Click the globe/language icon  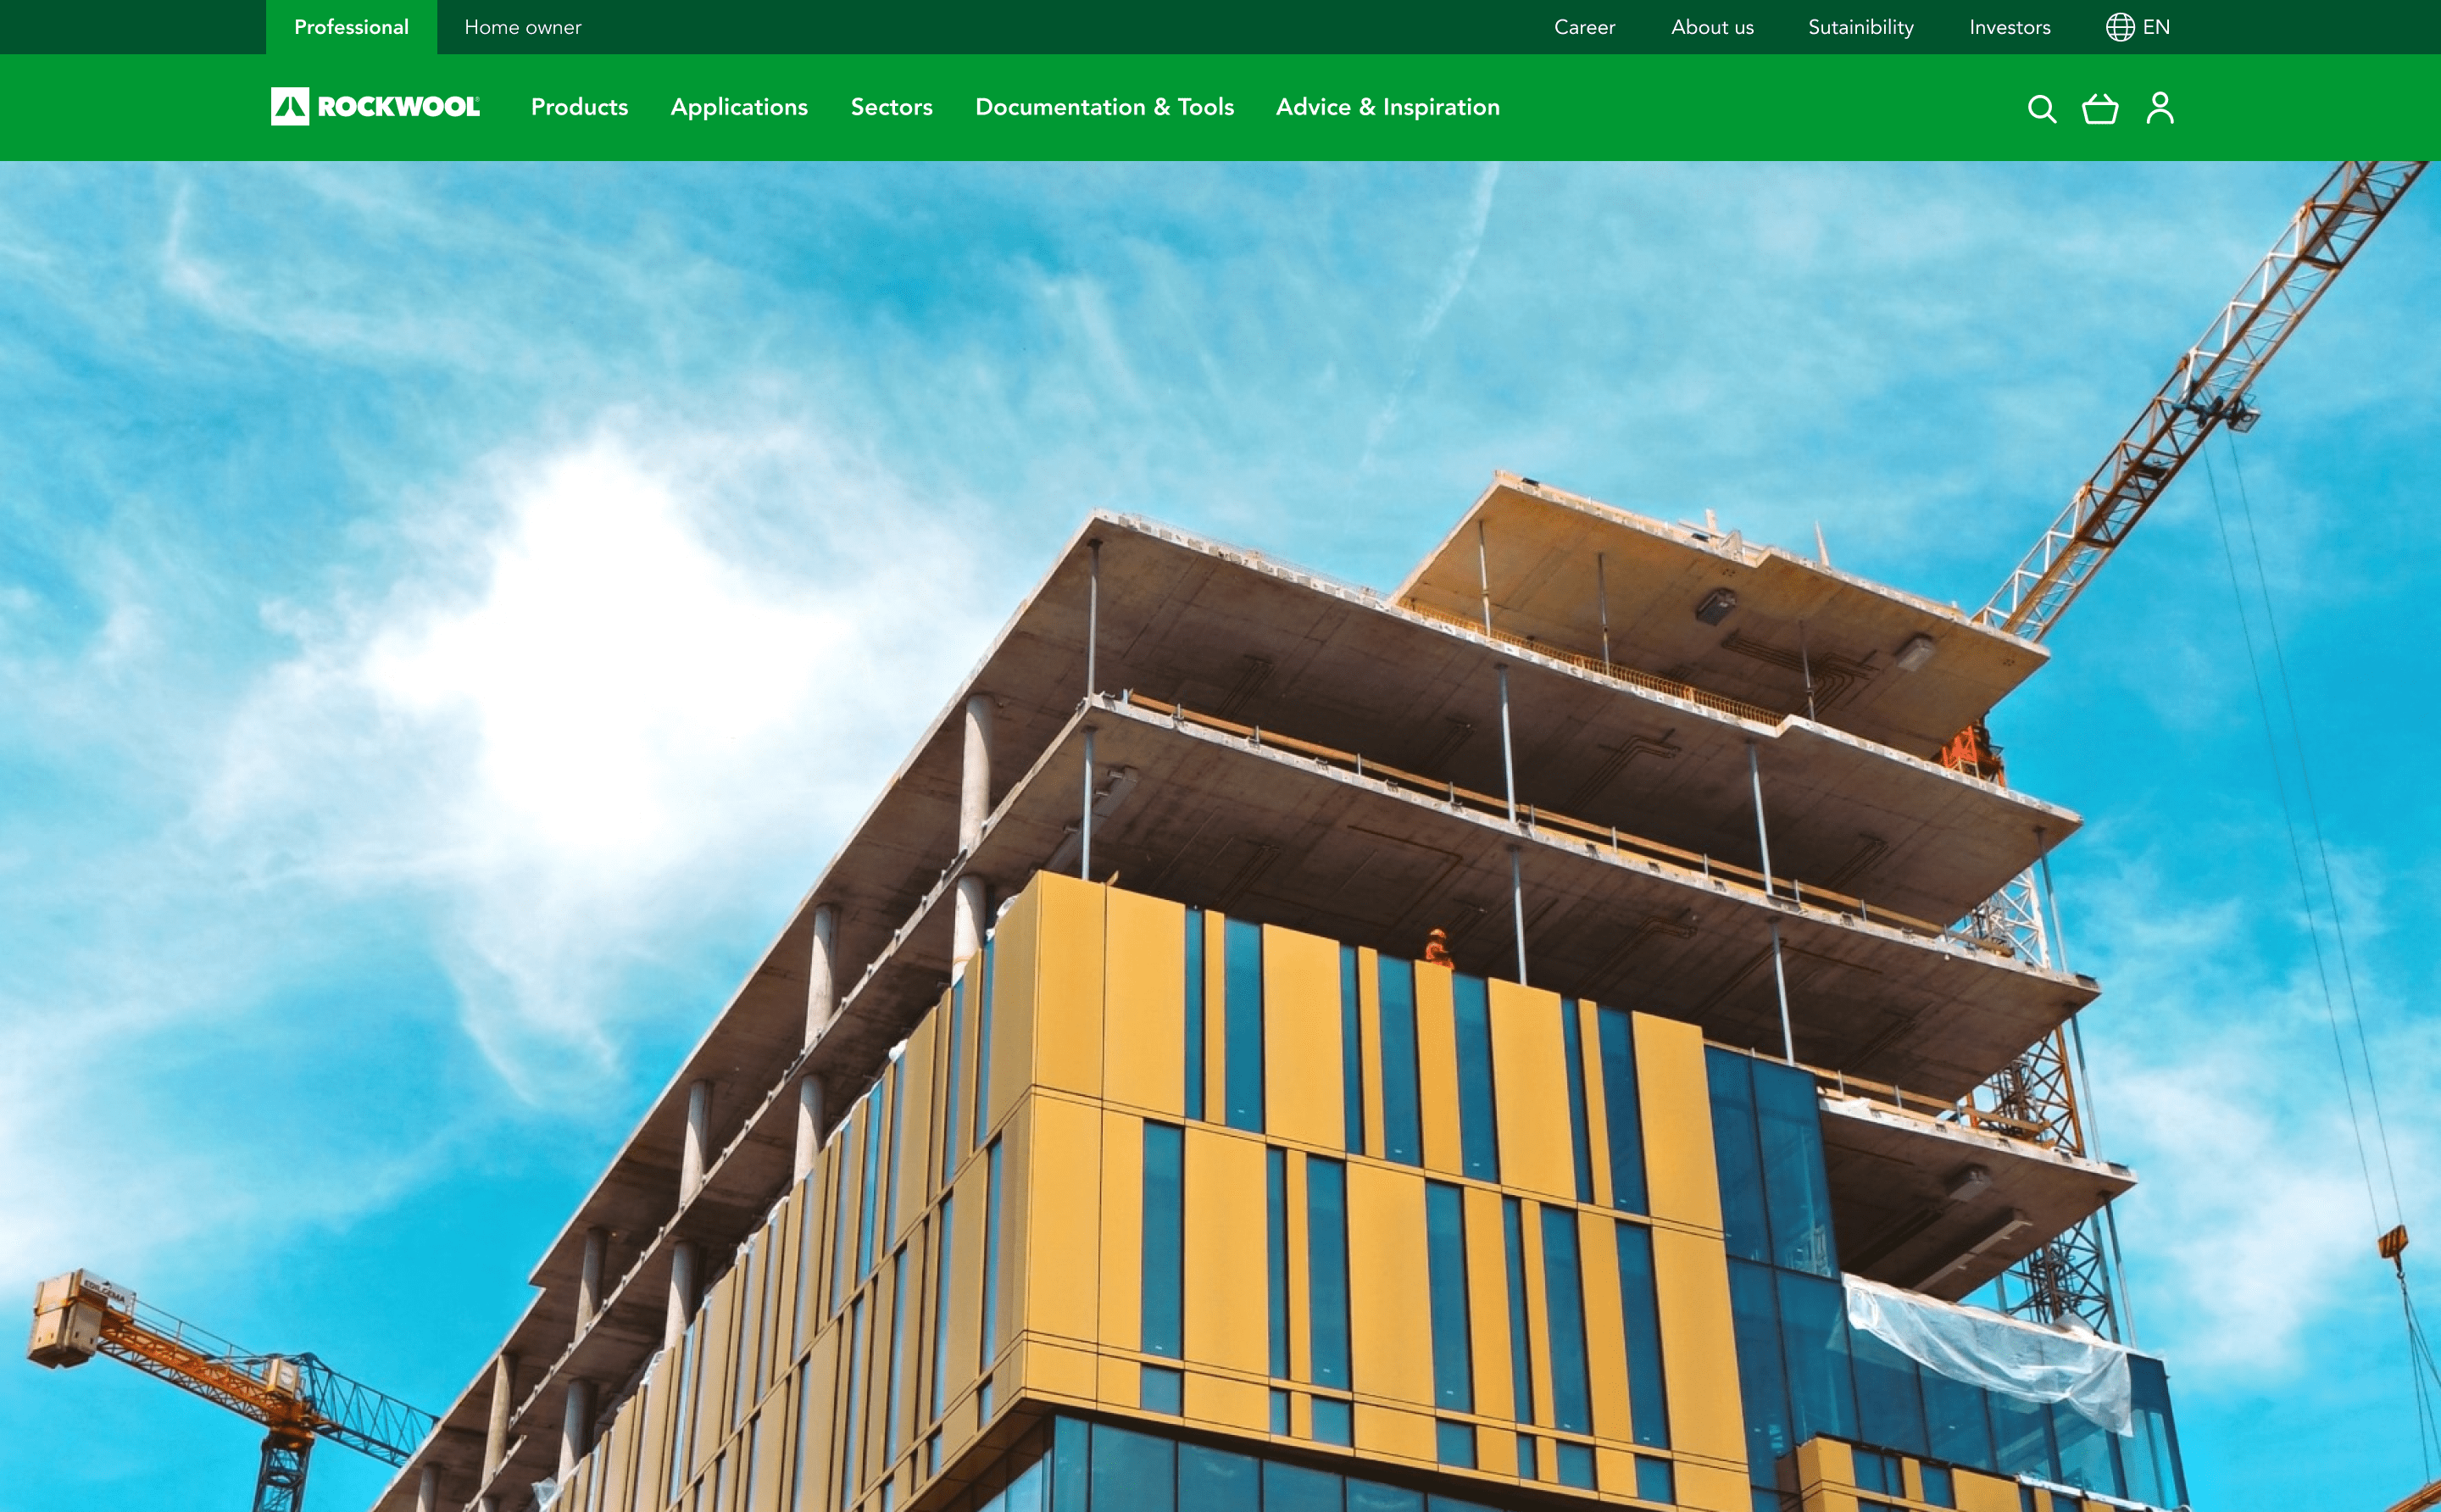(2118, 26)
